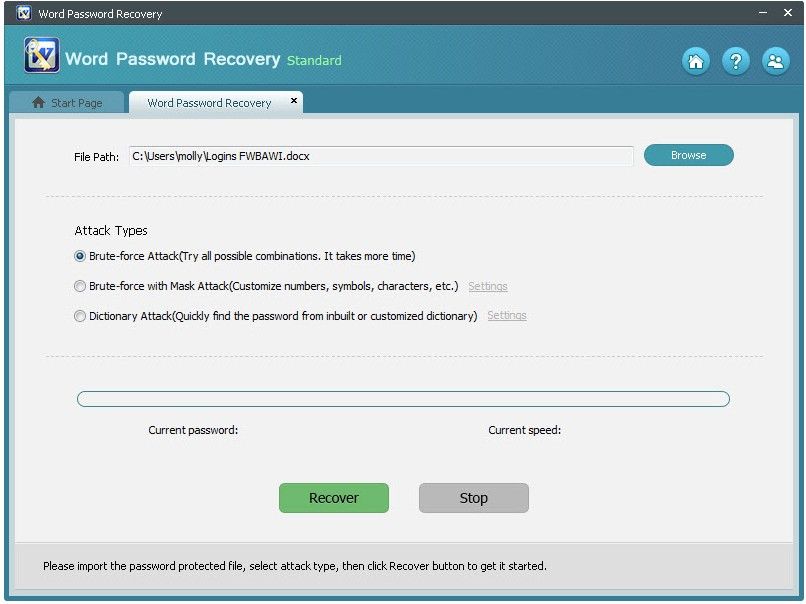This screenshot has width=806, height=604.
Task: Click the green Recover button
Action: coord(334,498)
